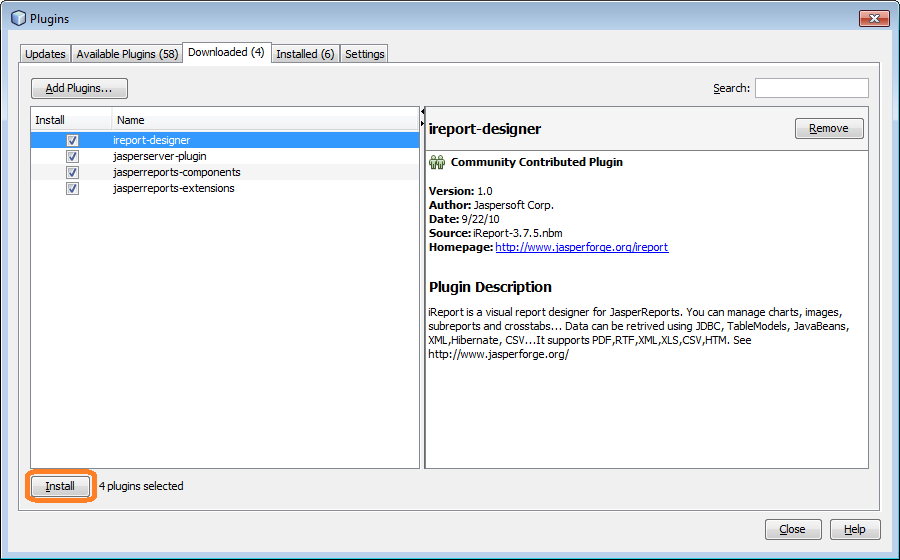Disable the jasperreports-extensions install checkbox

pos(72,189)
